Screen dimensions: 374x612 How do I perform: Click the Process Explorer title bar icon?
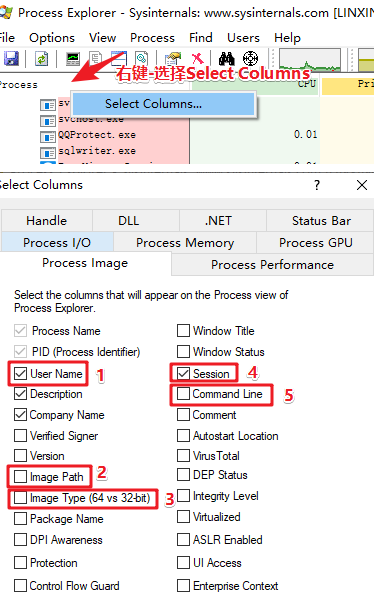click(x=6, y=12)
